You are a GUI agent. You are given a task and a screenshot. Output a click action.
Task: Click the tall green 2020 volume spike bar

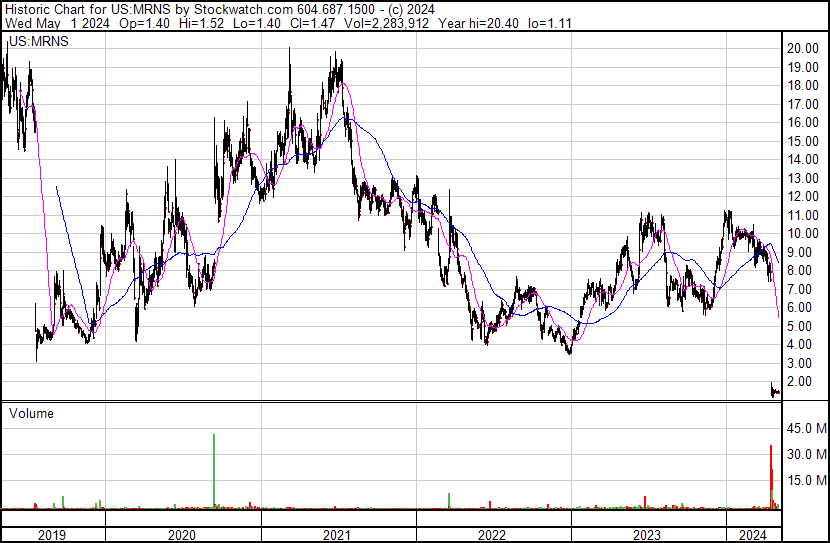[214, 471]
